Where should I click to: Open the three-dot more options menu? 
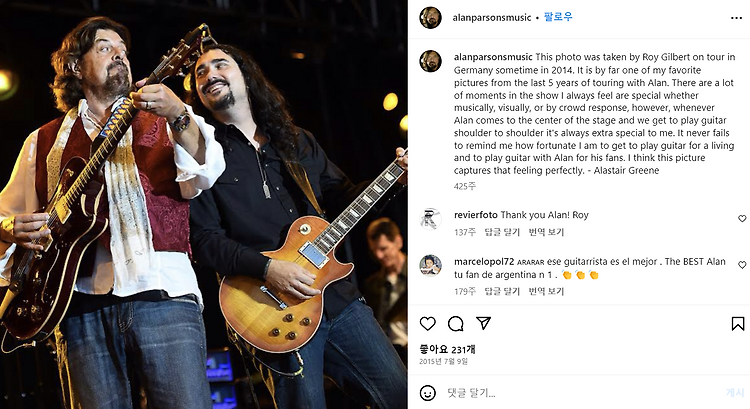(737, 18)
